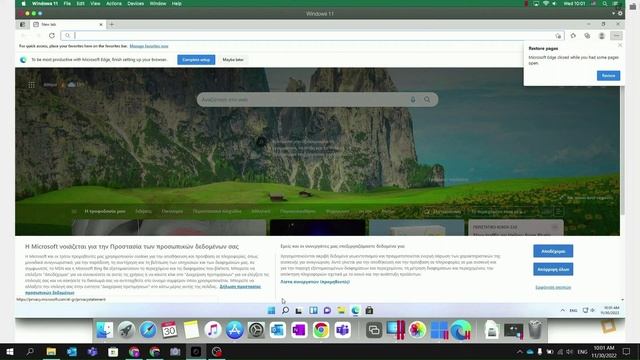The width and height of the screenshot is (640, 360).
Task: Open Edge Settings and more menu
Action: (x=616, y=36)
